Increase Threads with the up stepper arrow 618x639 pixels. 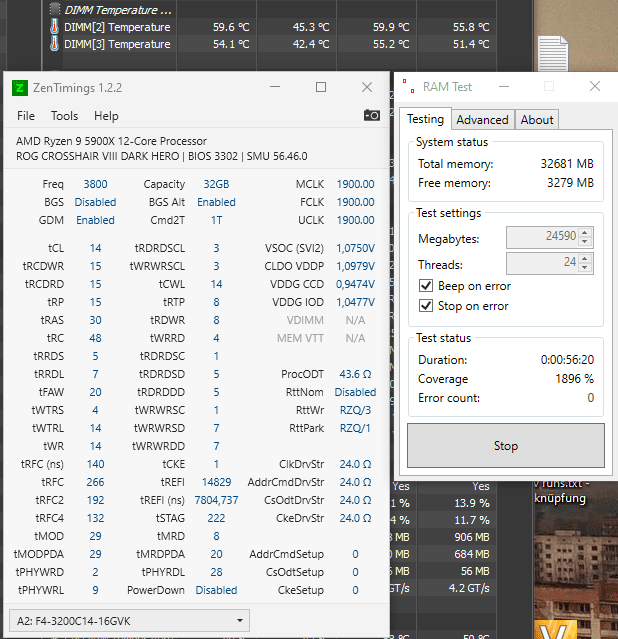585,259
